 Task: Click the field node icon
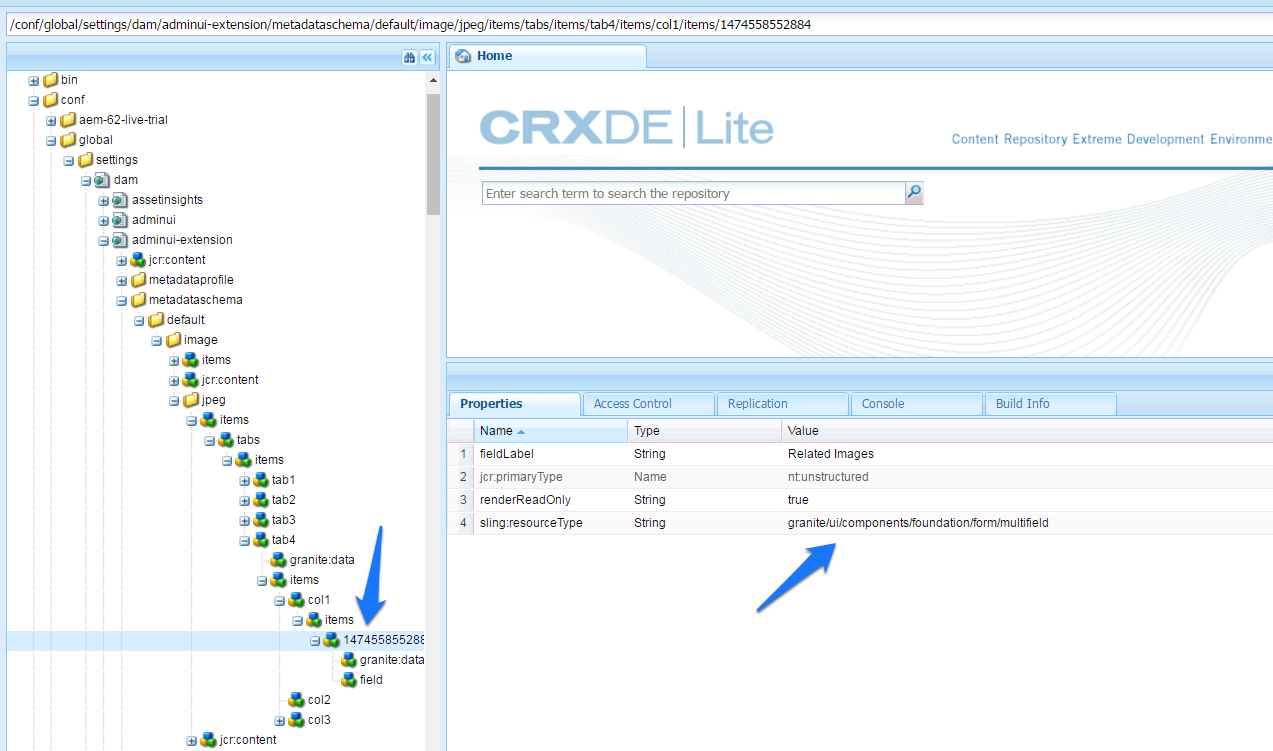tap(349, 680)
